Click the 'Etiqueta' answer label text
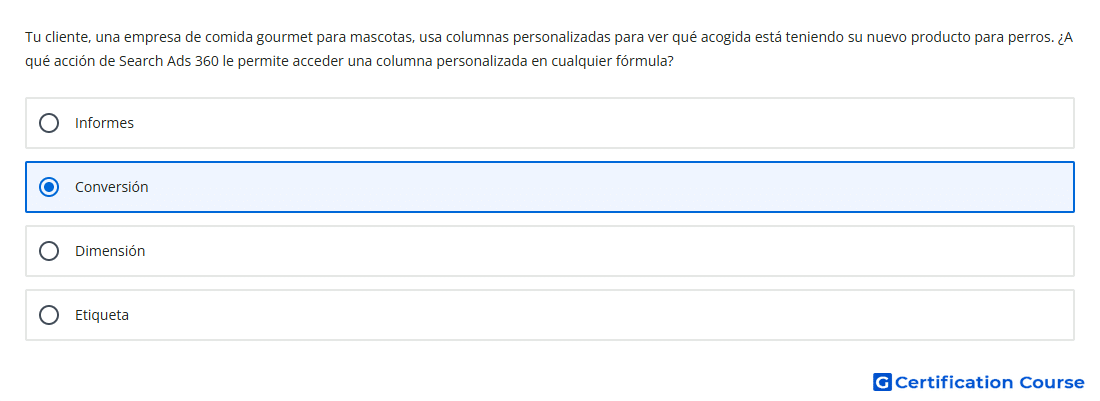This screenshot has height=401, width=1100. [x=102, y=315]
